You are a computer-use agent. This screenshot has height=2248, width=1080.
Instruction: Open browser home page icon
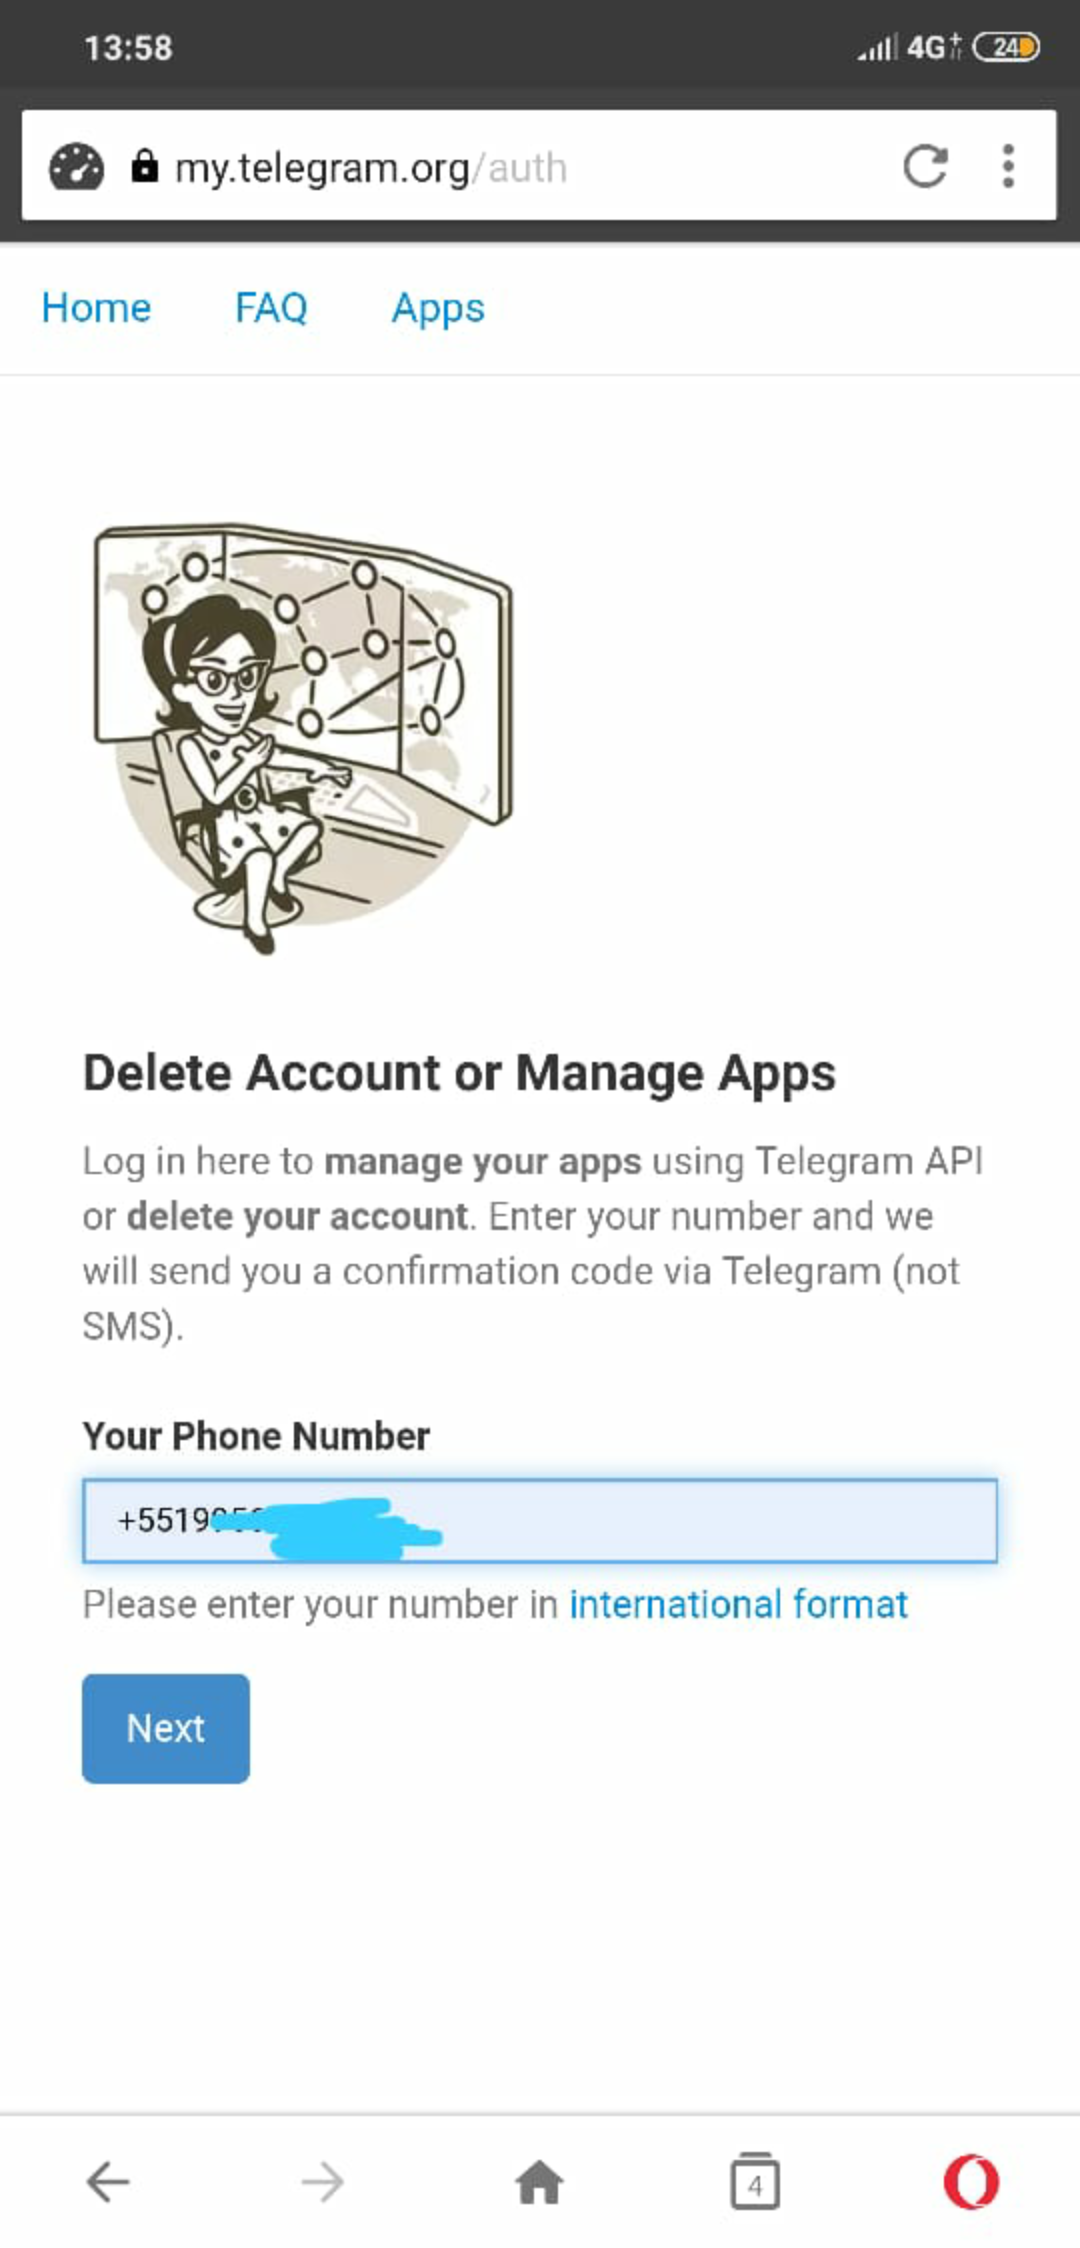click(540, 2181)
